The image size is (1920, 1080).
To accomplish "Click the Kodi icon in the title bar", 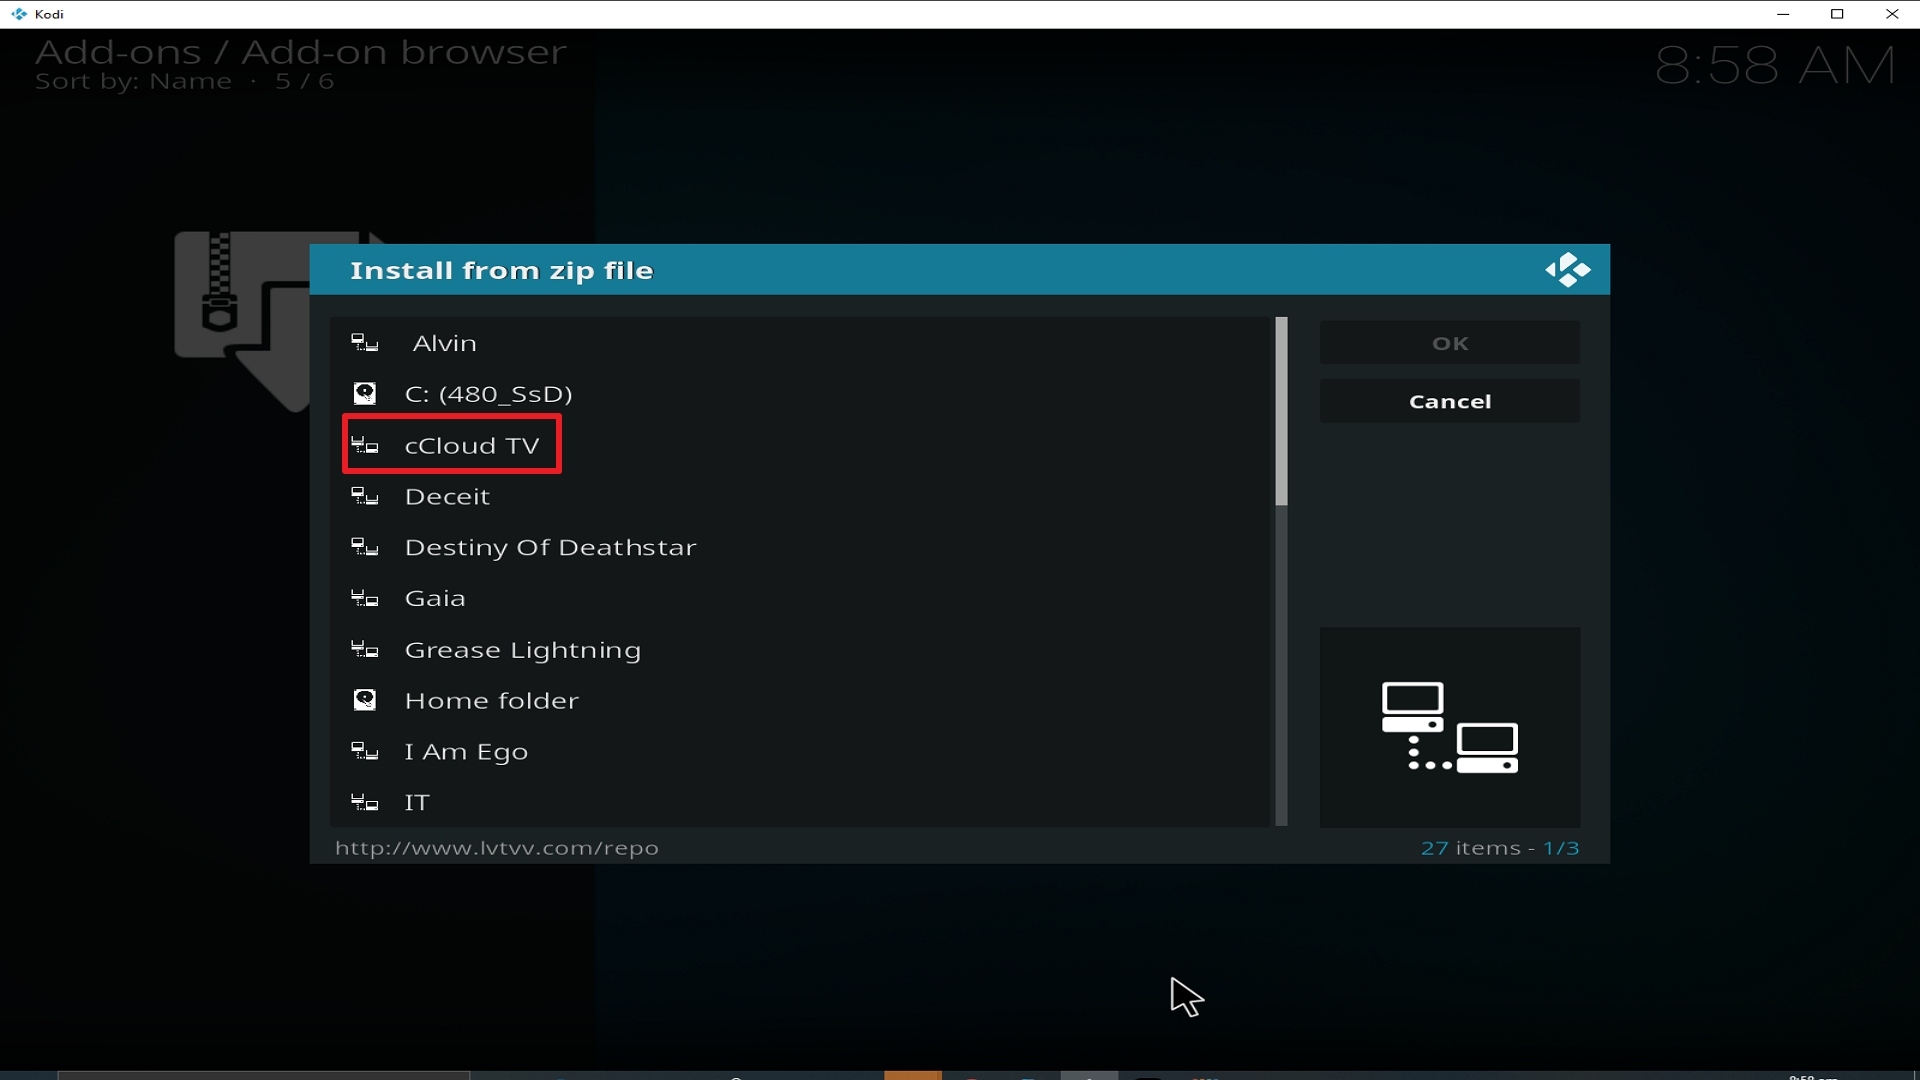I will click(x=18, y=14).
